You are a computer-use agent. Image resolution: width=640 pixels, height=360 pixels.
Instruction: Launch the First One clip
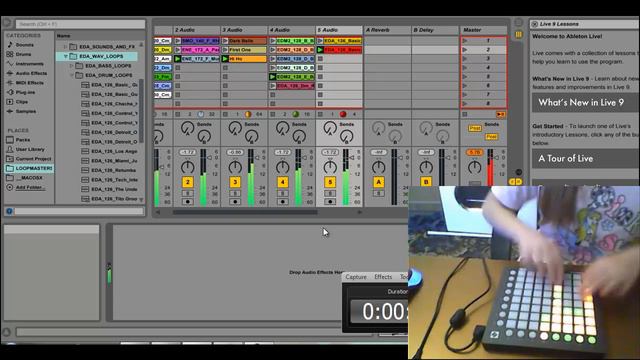[225, 50]
